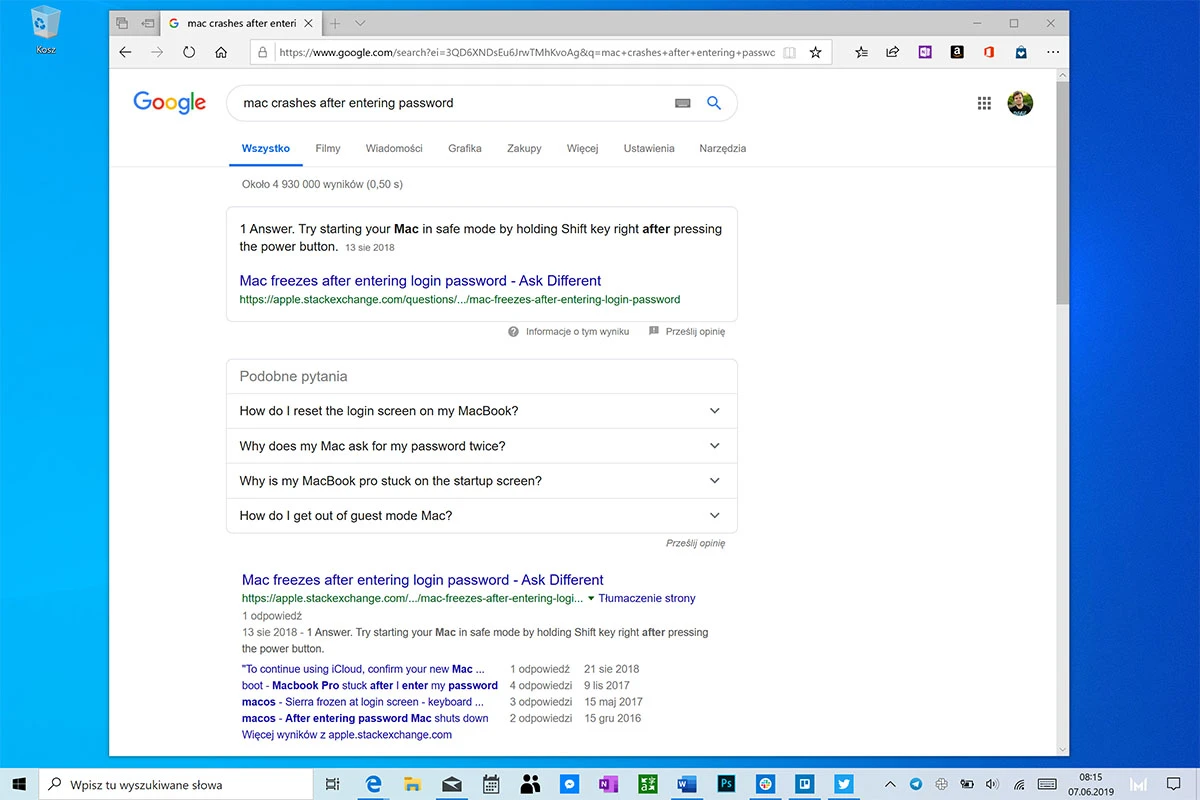Click the browser address bar URL
The width and height of the screenshot is (1200, 800).
(x=527, y=53)
